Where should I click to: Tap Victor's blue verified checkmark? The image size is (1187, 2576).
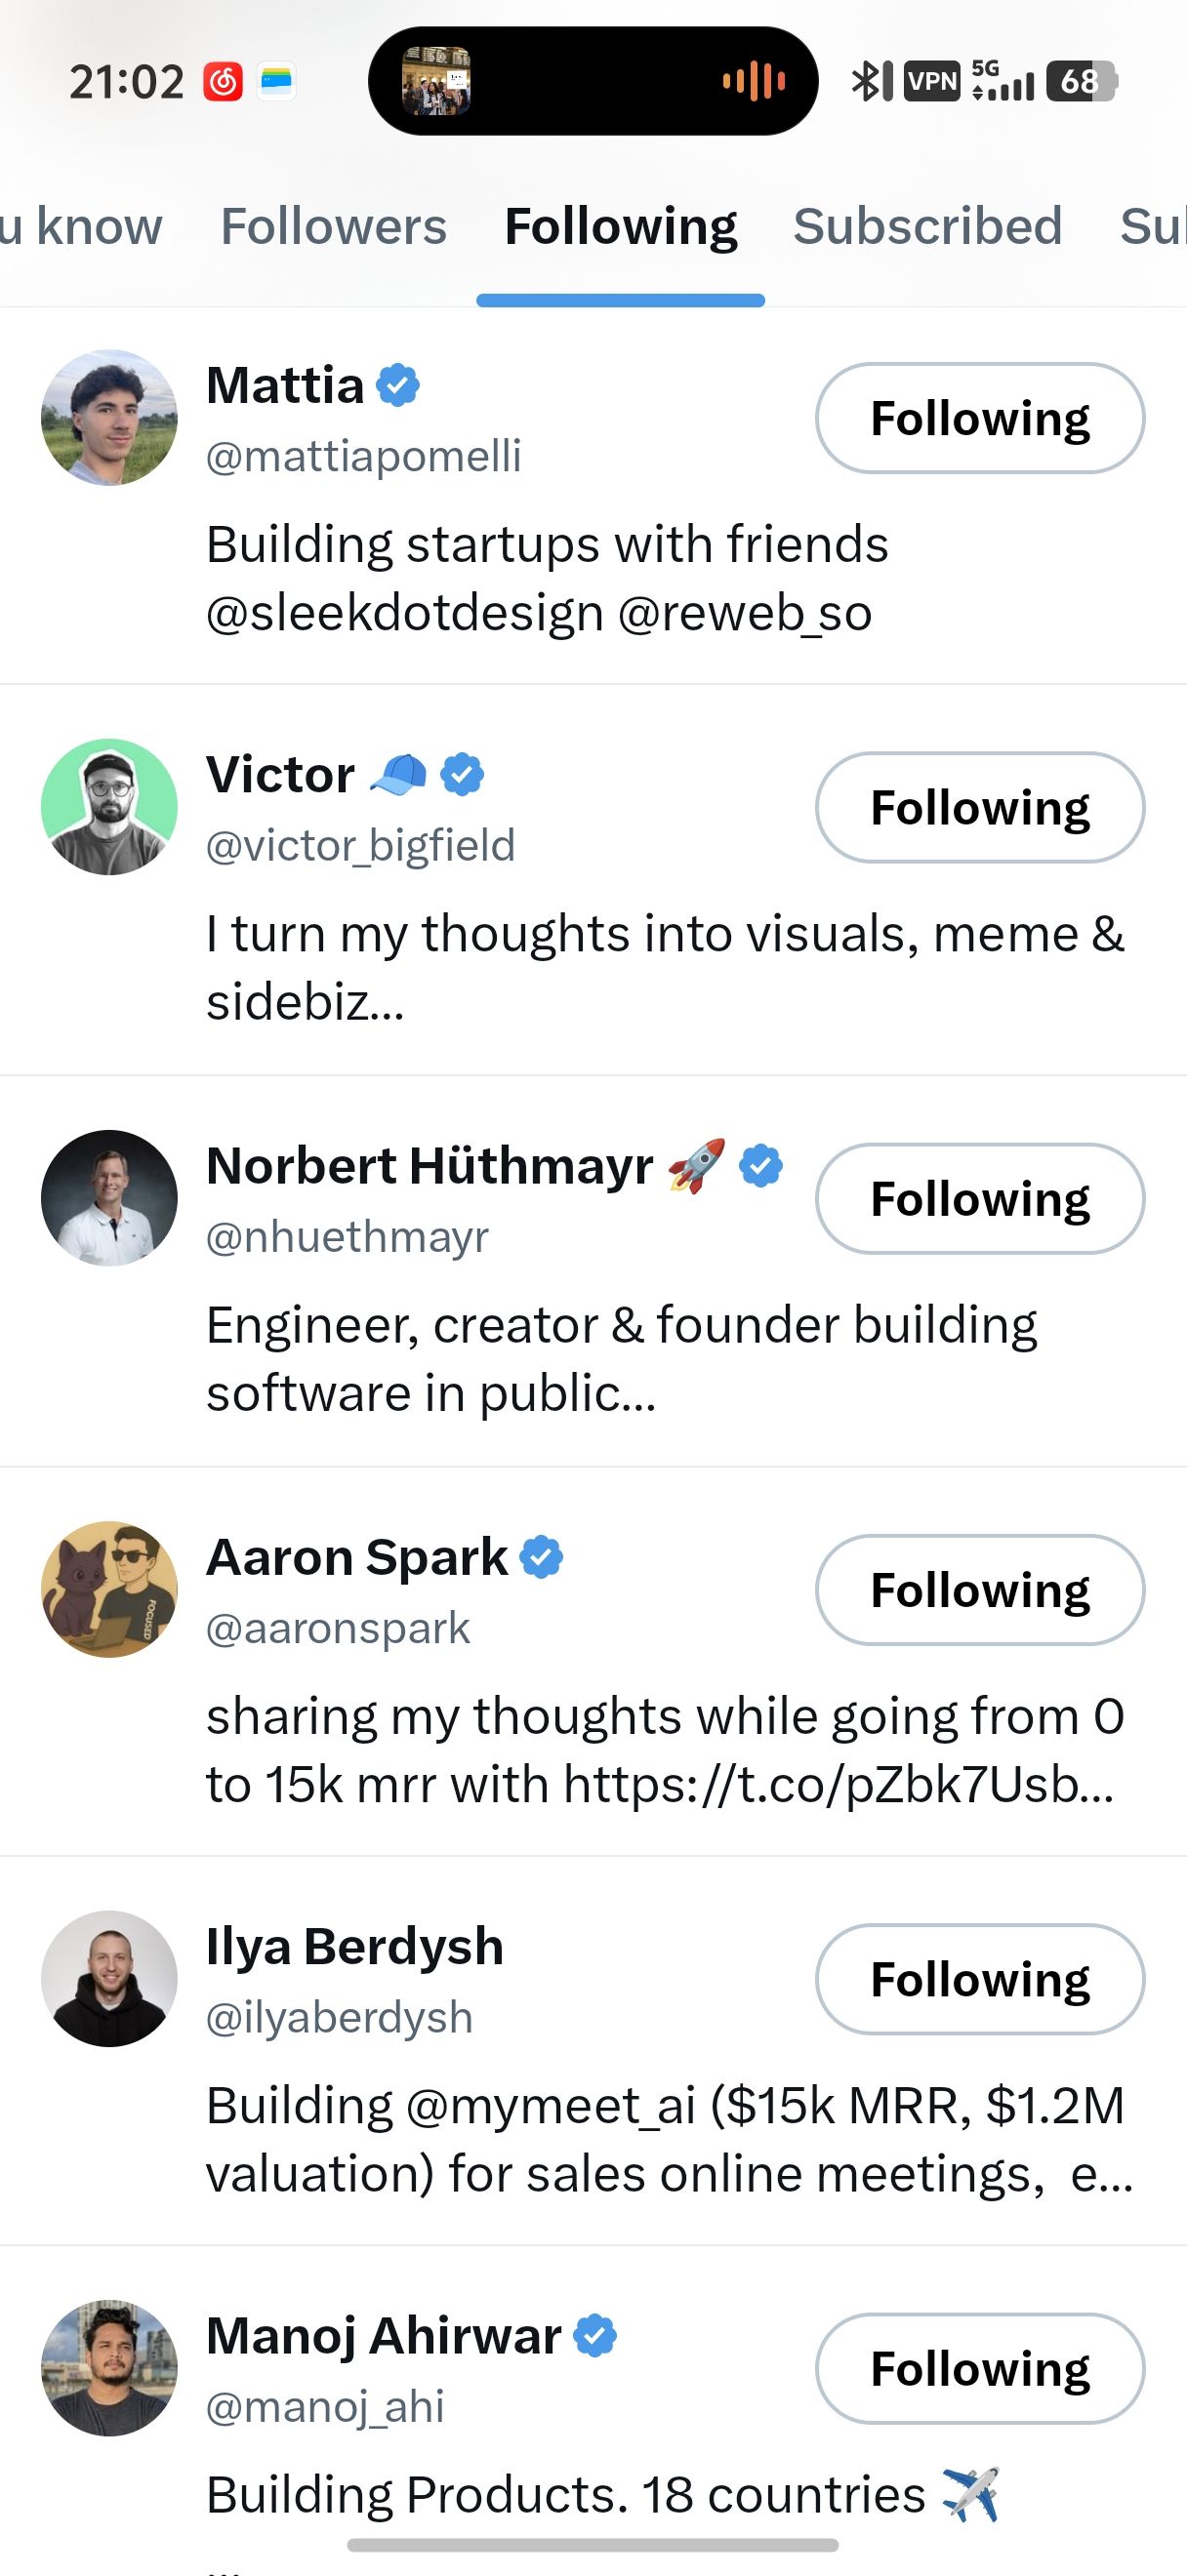(462, 775)
